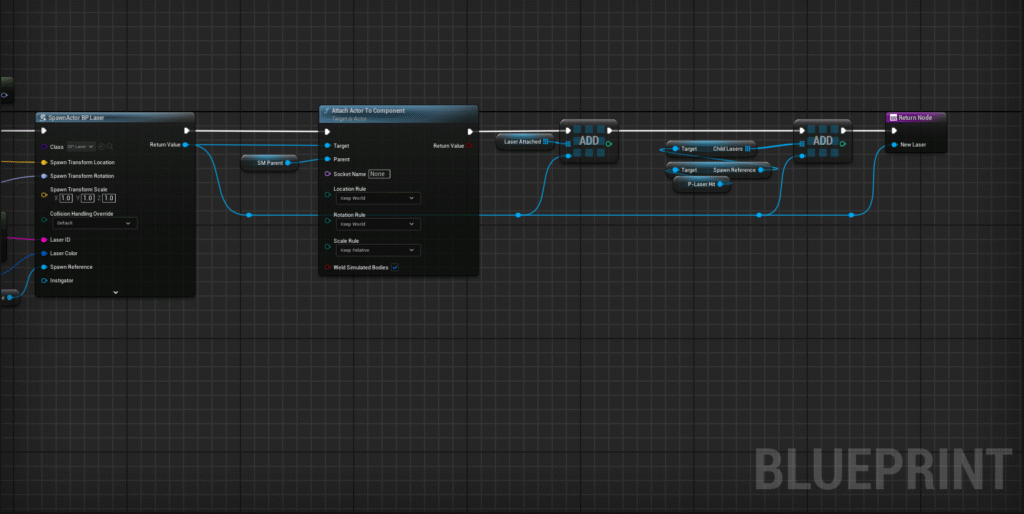This screenshot has height=514, width=1024.
Task: Click the Attach Actor To Component function icon
Action: pyautogui.click(x=327, y=111)
